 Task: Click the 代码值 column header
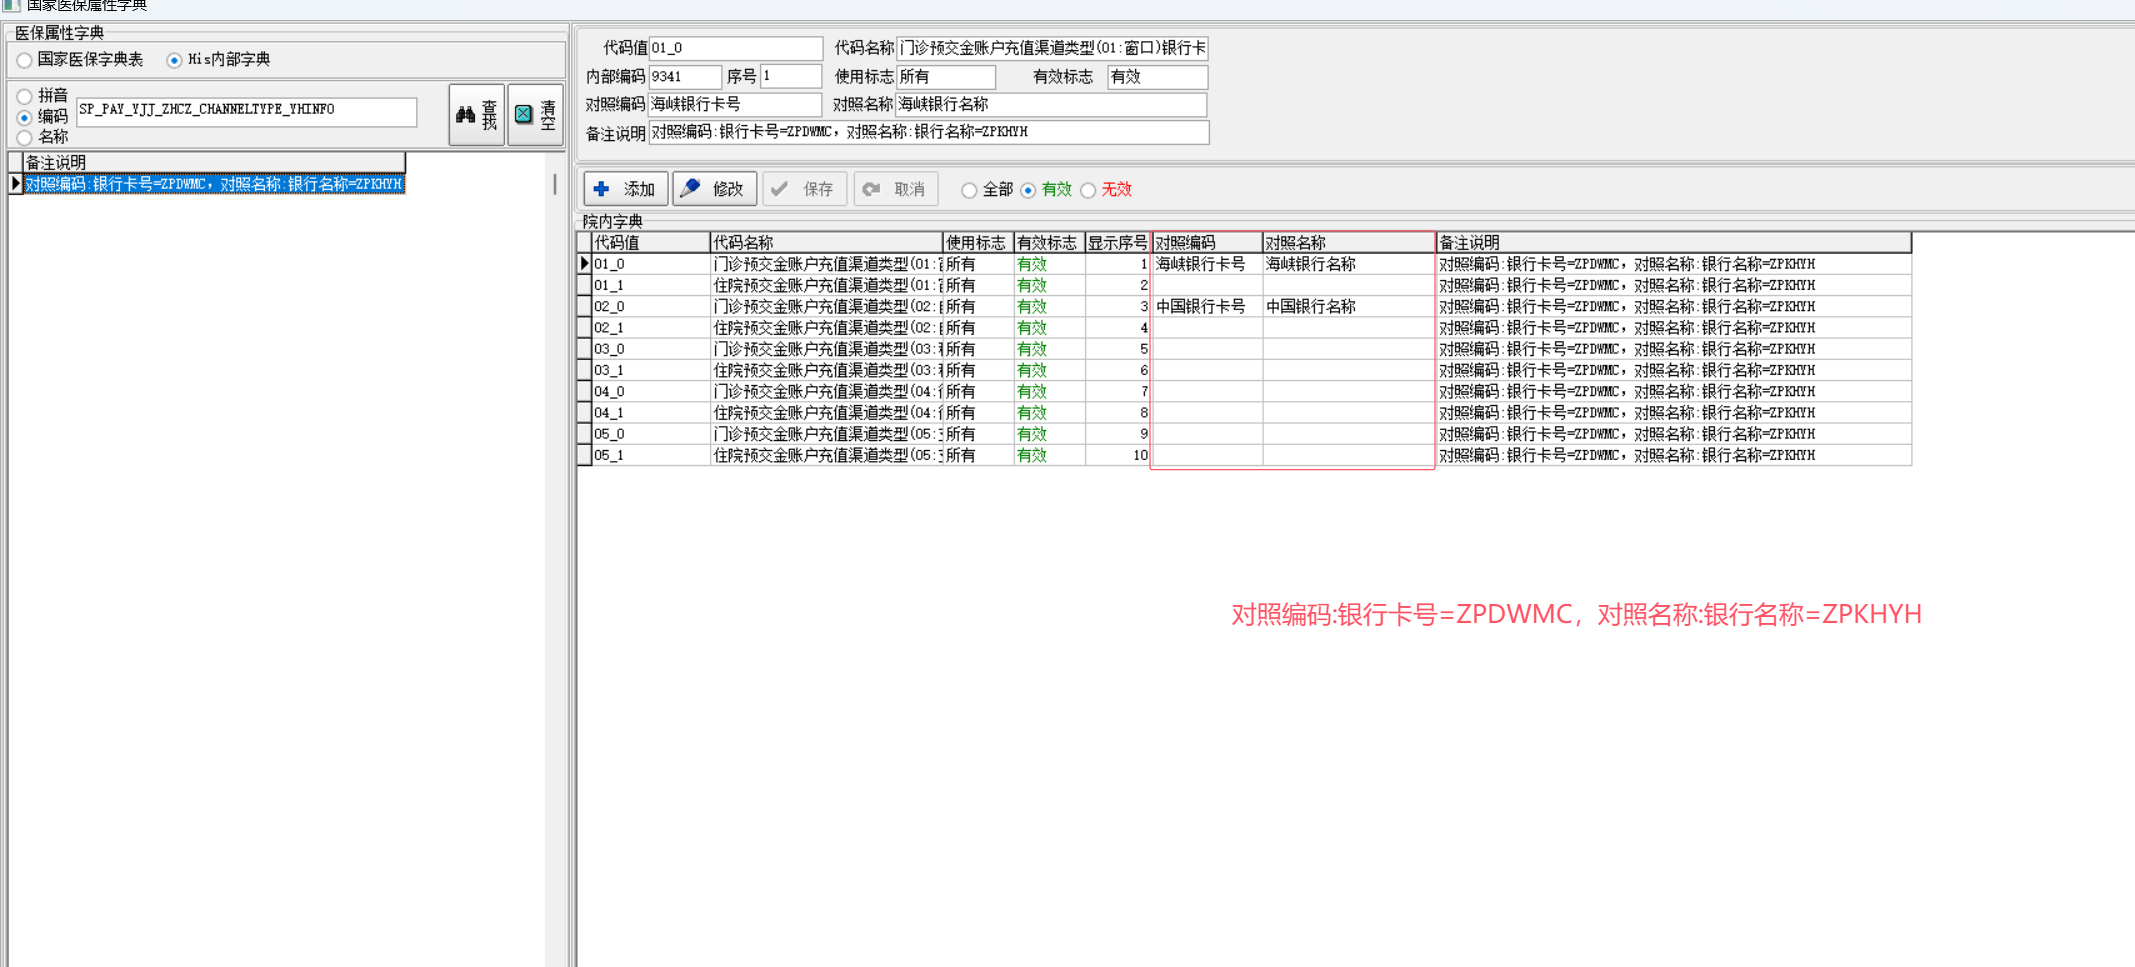click(x=651, y=242)
